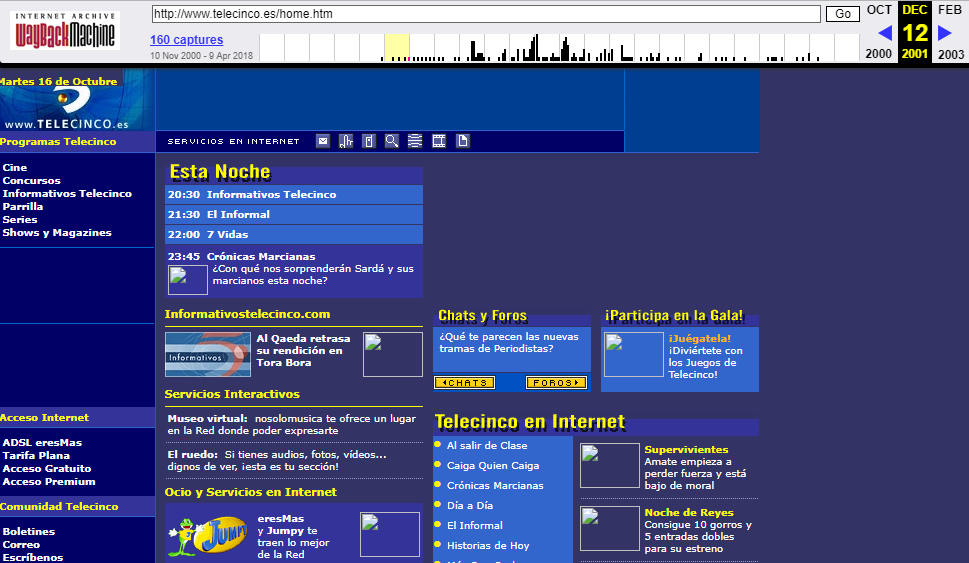Open Acceso Gratuito link
The width and height of the screenshot is (969, 563).
[47, 468]
